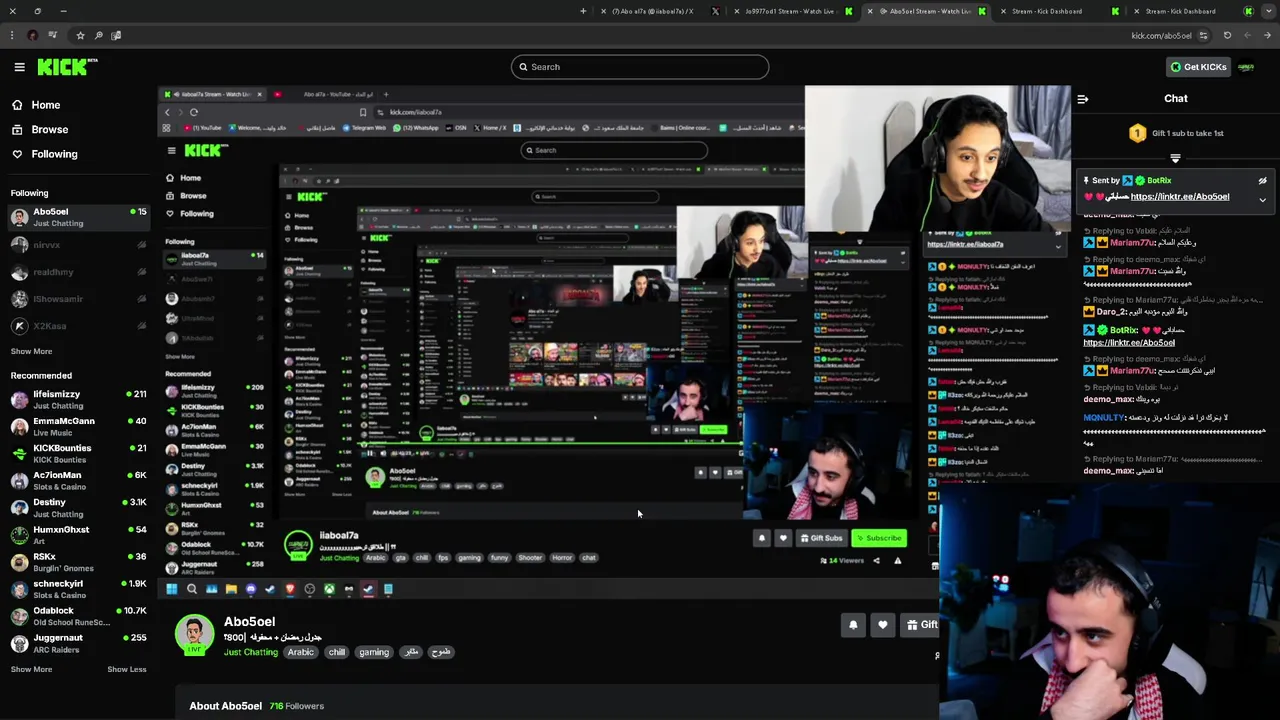Open Abo5oel in the Following list

point(78,217)
